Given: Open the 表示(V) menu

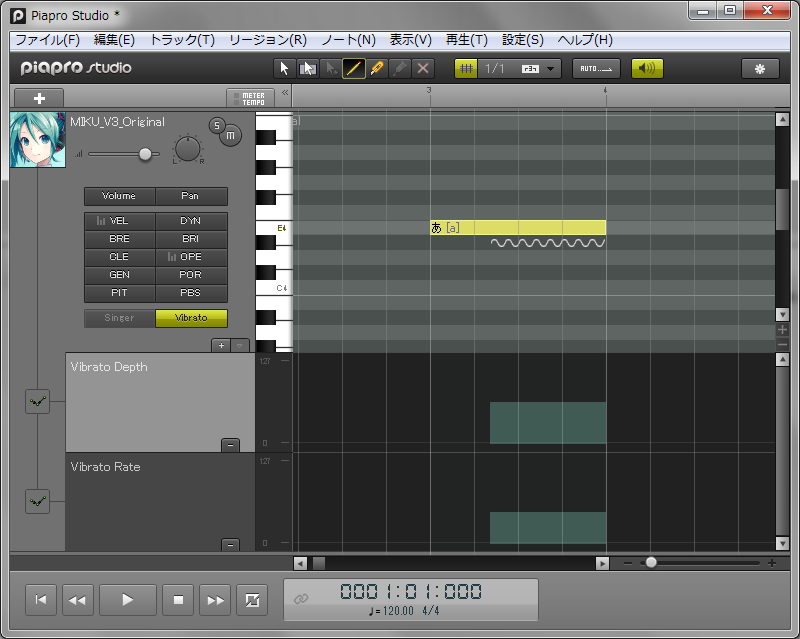Looking at the screenshot, I should tap(411, 40).
